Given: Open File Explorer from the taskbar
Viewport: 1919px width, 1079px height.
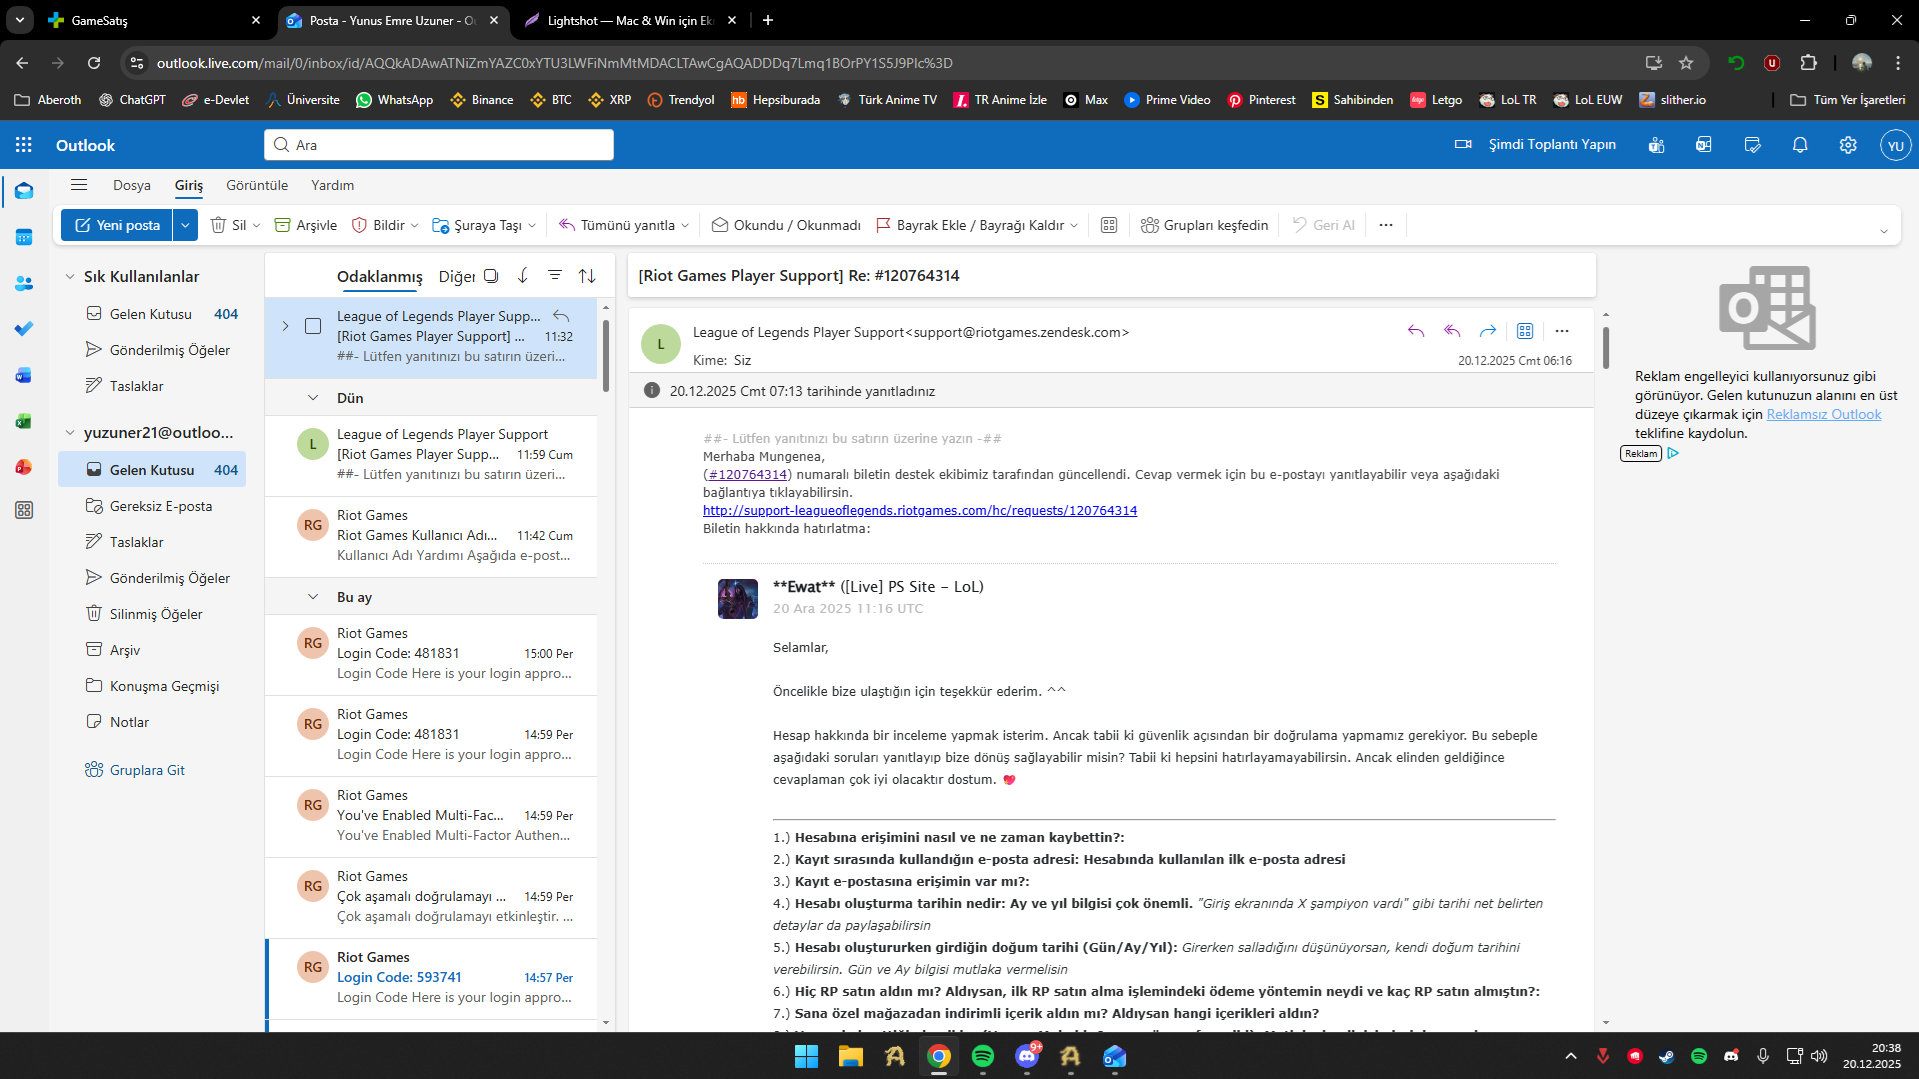Looking at the screenshot, I should pyautogui.click(x=850, y=1056).
